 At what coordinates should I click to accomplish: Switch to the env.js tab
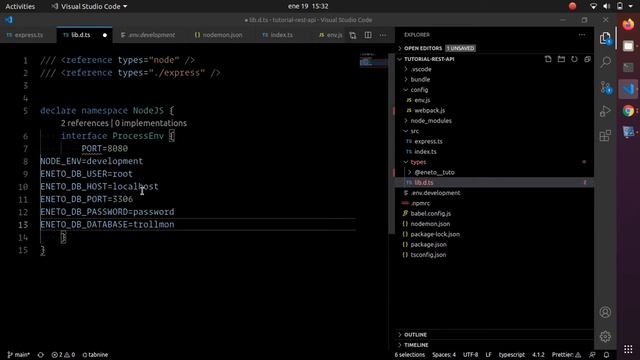point(331,35)
